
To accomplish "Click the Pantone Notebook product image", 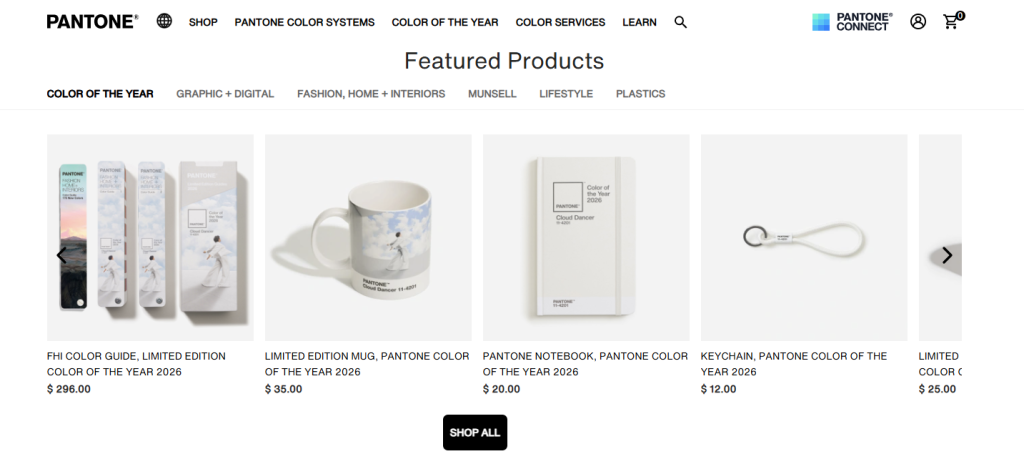I will (x=586, y=238).
